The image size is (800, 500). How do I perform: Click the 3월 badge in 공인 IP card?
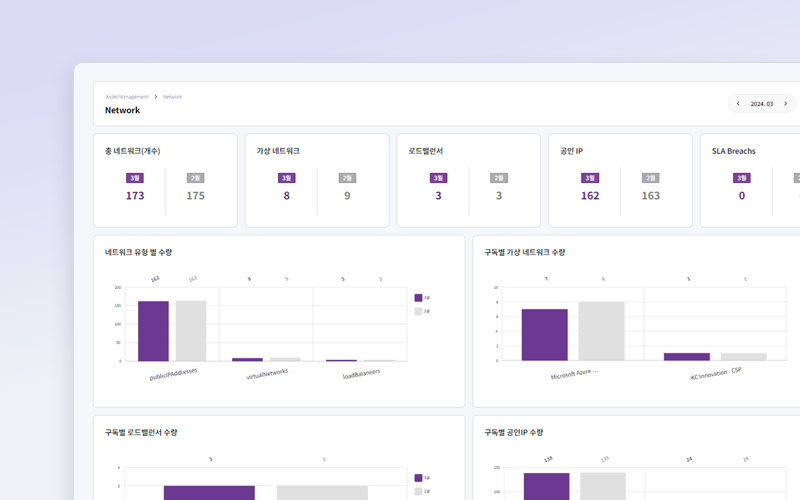point(590,178)
